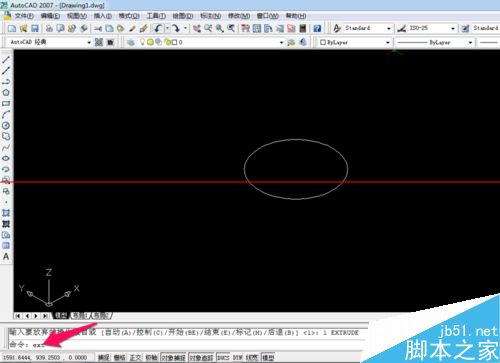Open Help question mark icon

(317, 28)
